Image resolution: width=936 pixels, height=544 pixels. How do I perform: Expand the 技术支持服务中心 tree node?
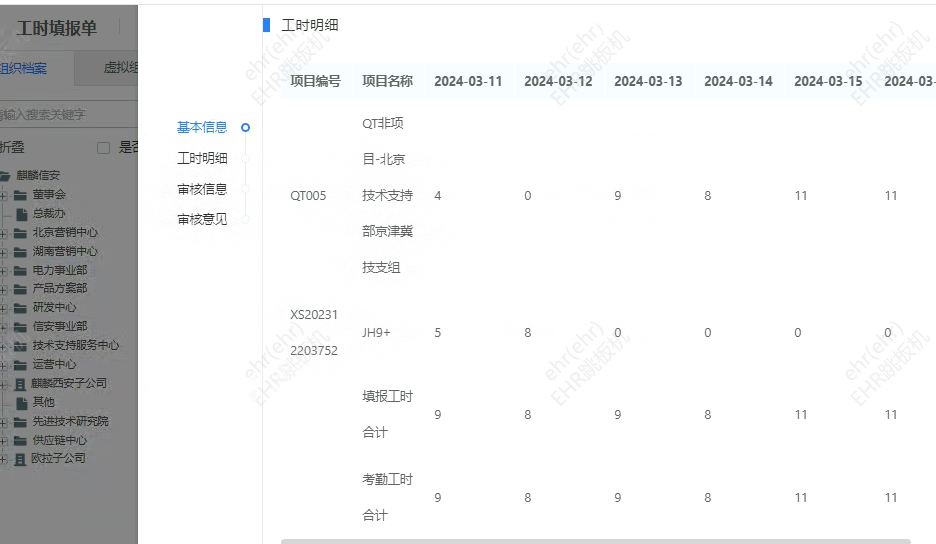click(4, 346)
